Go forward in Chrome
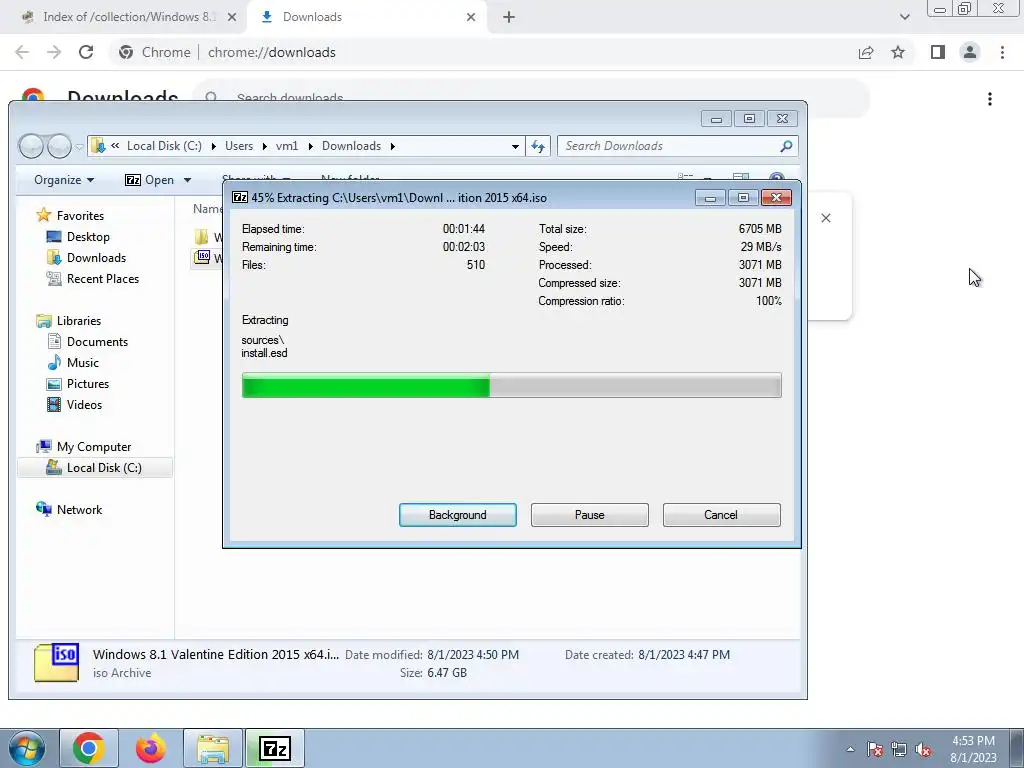1024x768 pixels. coord(54,52)
